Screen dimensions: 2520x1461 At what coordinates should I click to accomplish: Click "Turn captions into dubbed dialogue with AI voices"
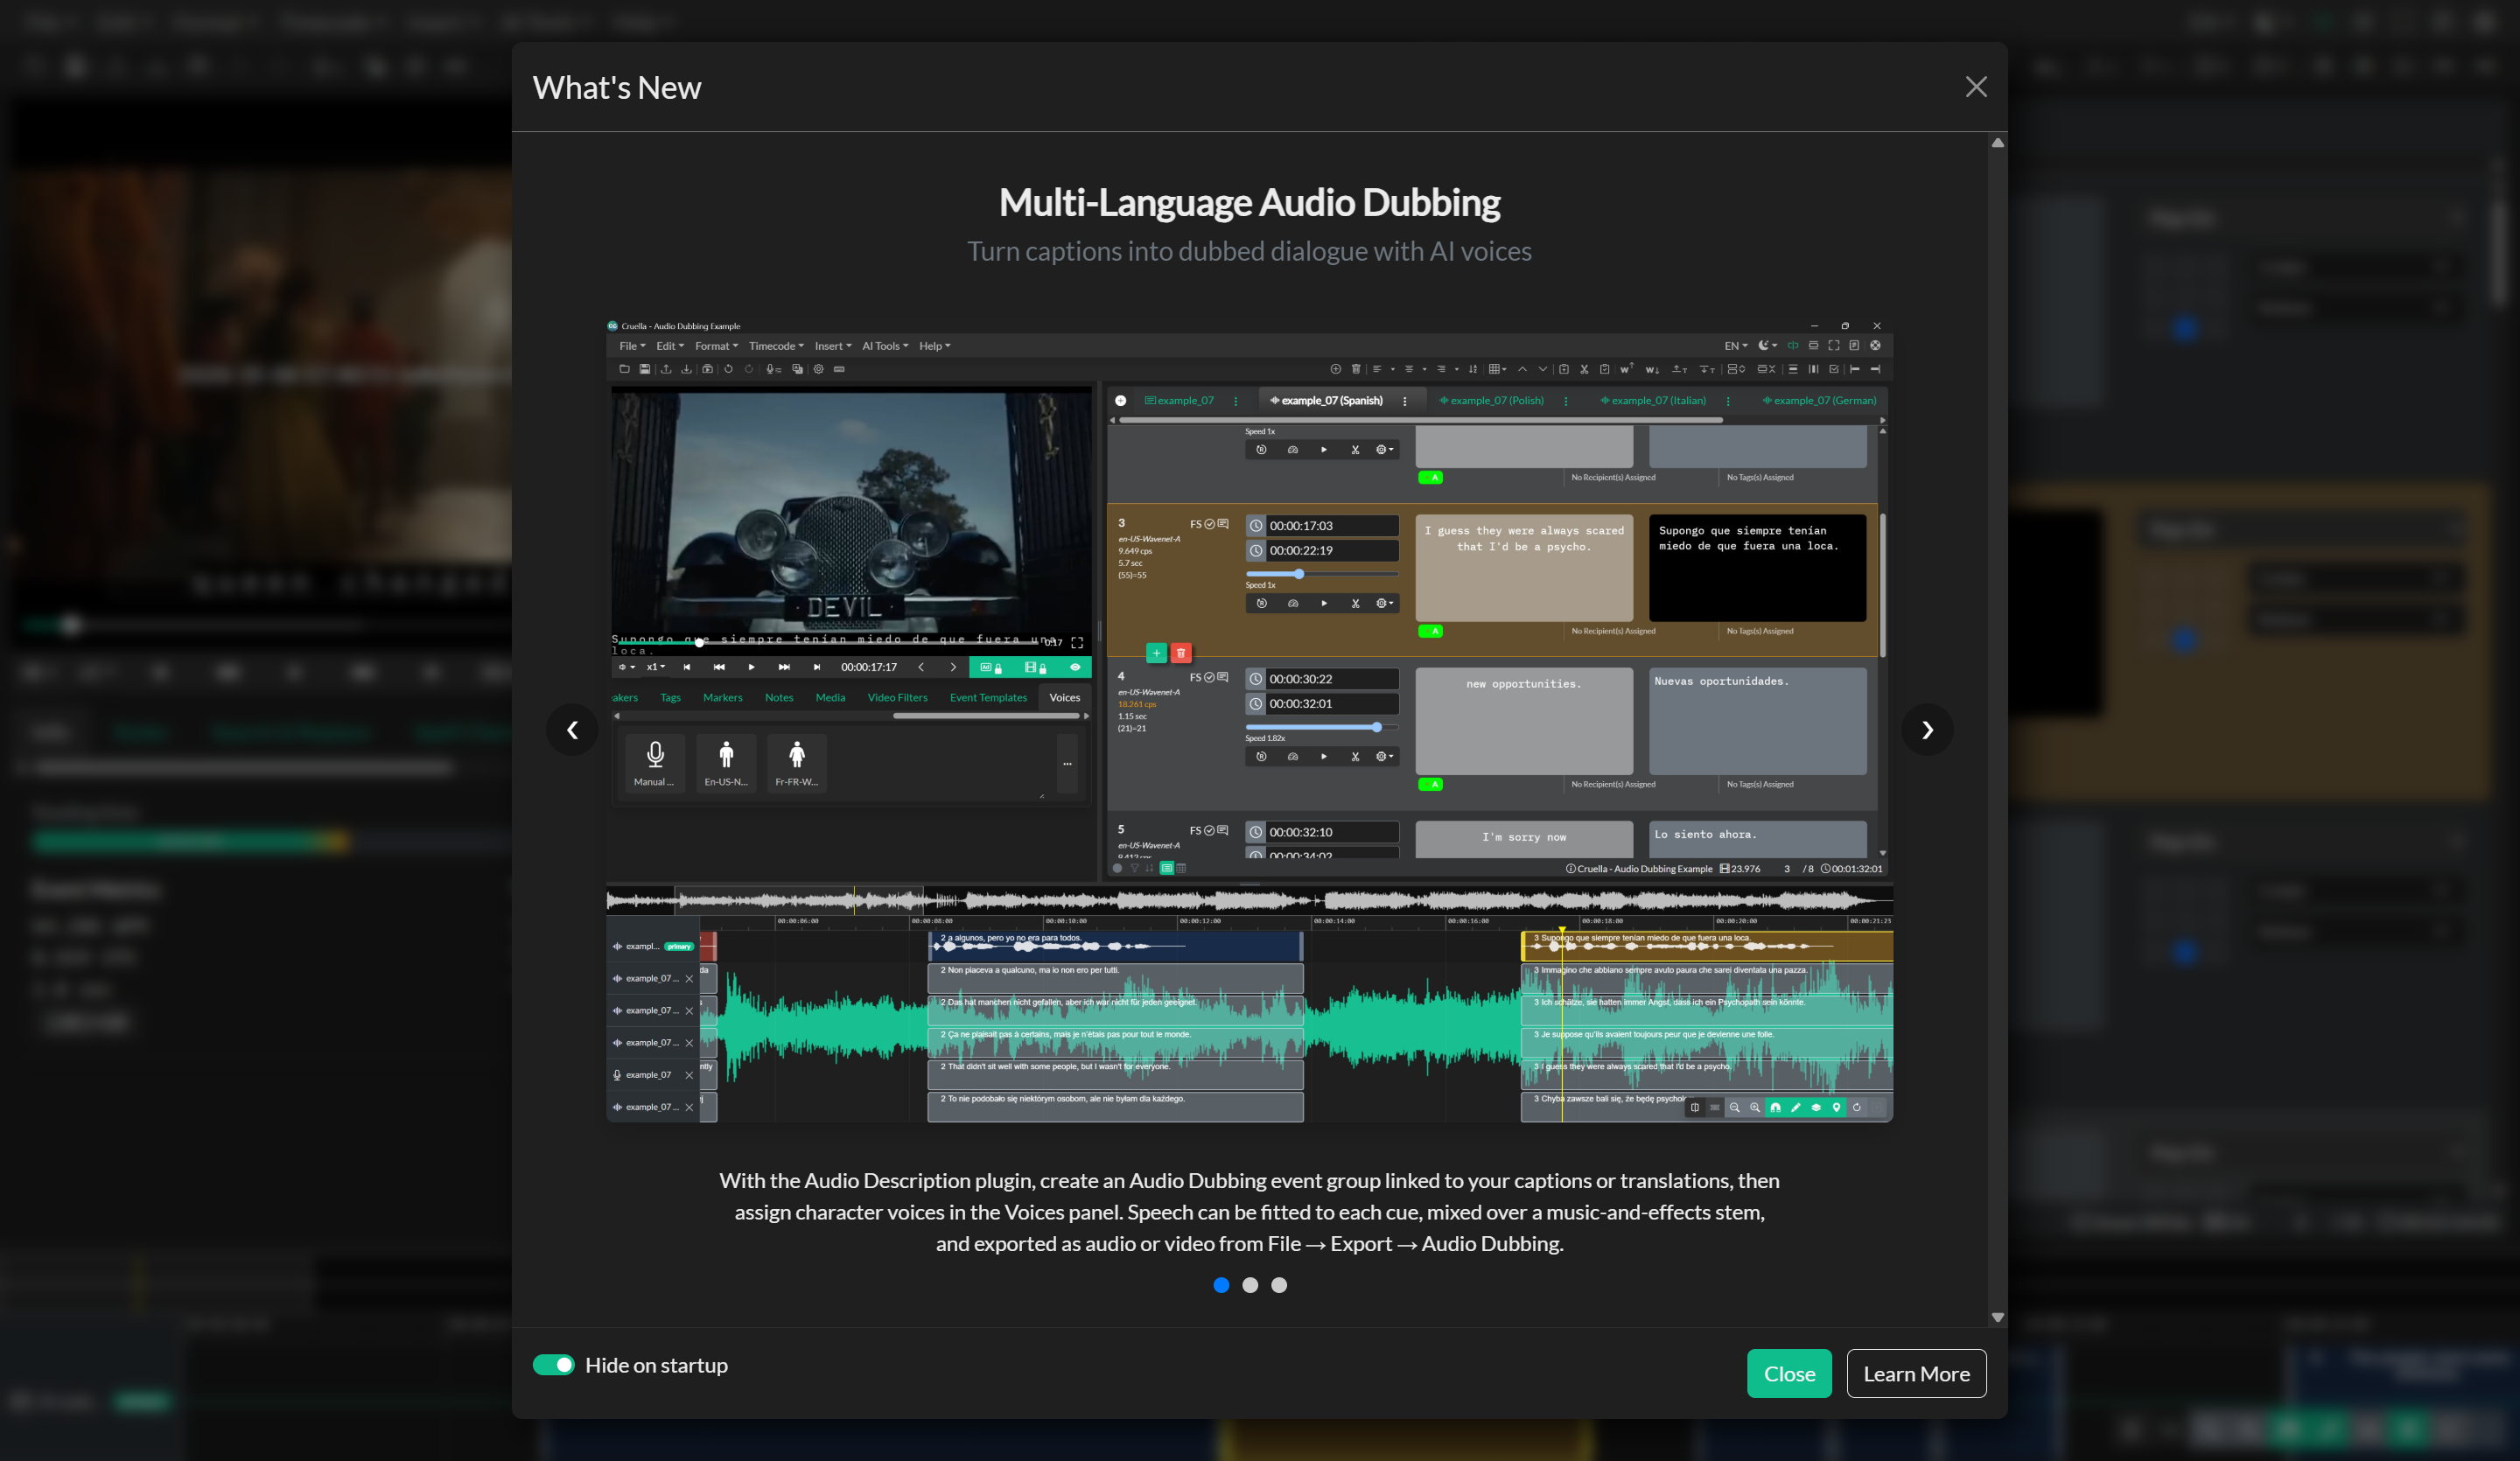[x=1249, y=251]
